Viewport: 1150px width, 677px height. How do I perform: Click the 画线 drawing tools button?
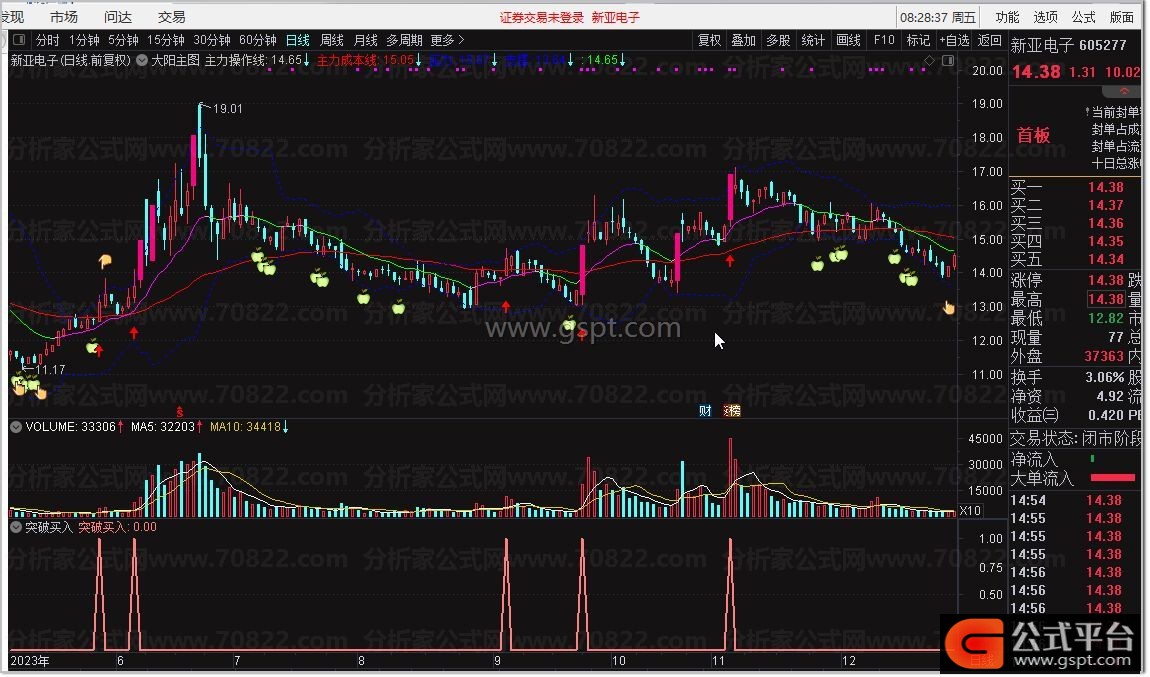[849, 40]
